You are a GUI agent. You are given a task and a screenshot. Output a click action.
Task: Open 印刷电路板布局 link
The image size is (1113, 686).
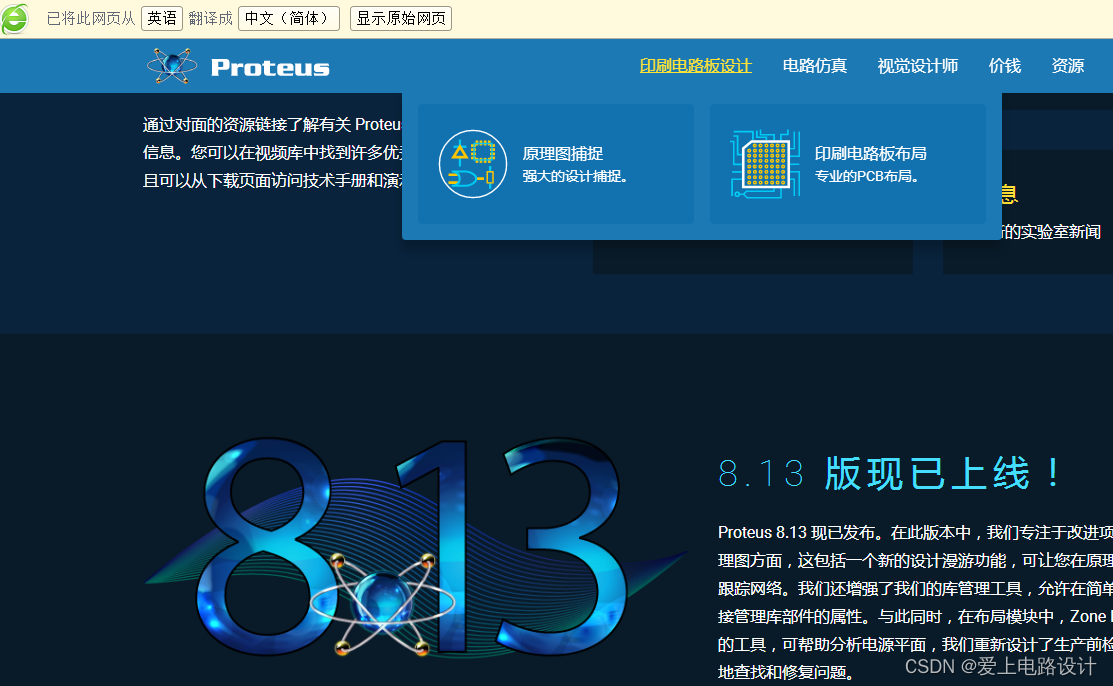(x=870, y=153)
